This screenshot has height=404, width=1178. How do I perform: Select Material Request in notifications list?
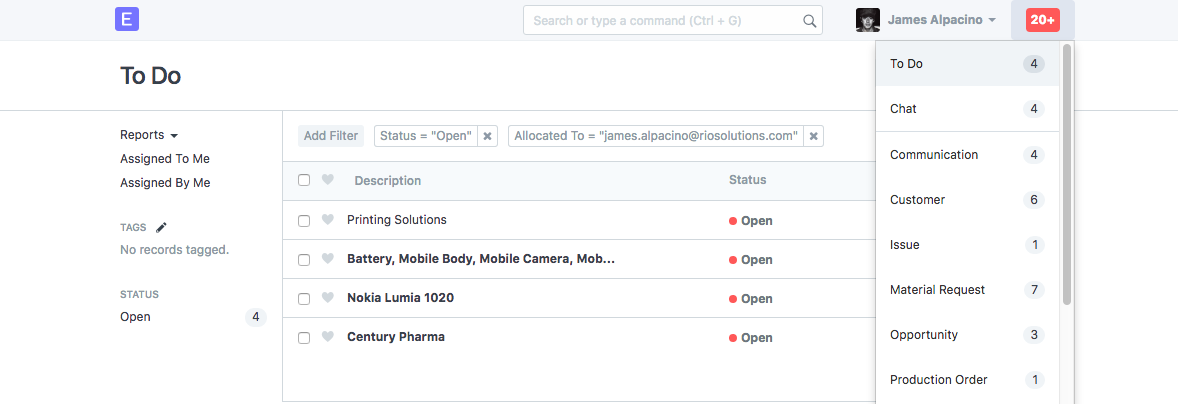pyautogui.click(x=937, y=290)
